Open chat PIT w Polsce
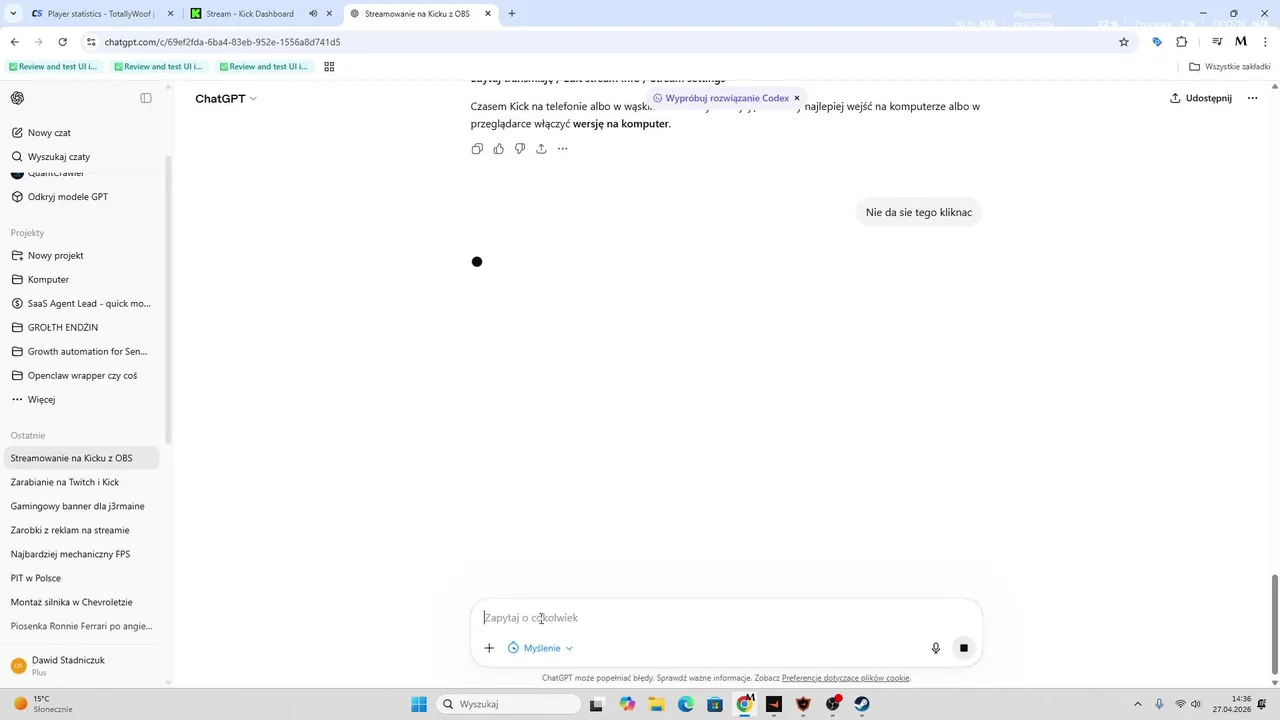 (80, 578)
